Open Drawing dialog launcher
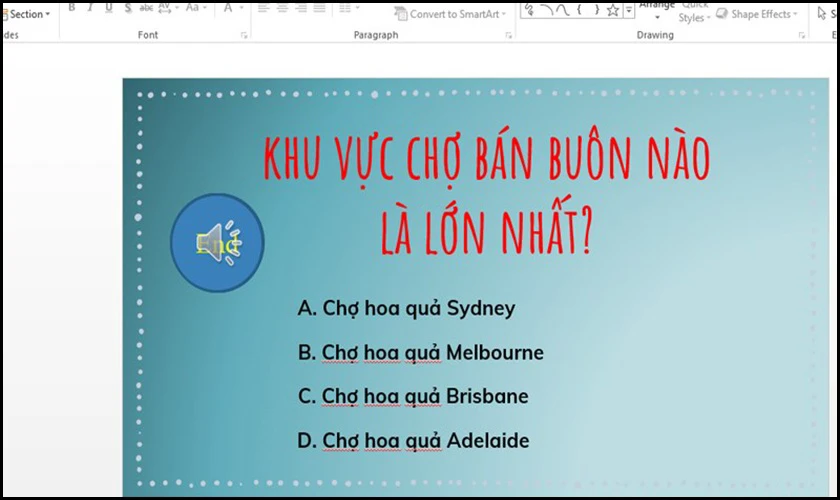840x500 pixels. click(802, 35)
